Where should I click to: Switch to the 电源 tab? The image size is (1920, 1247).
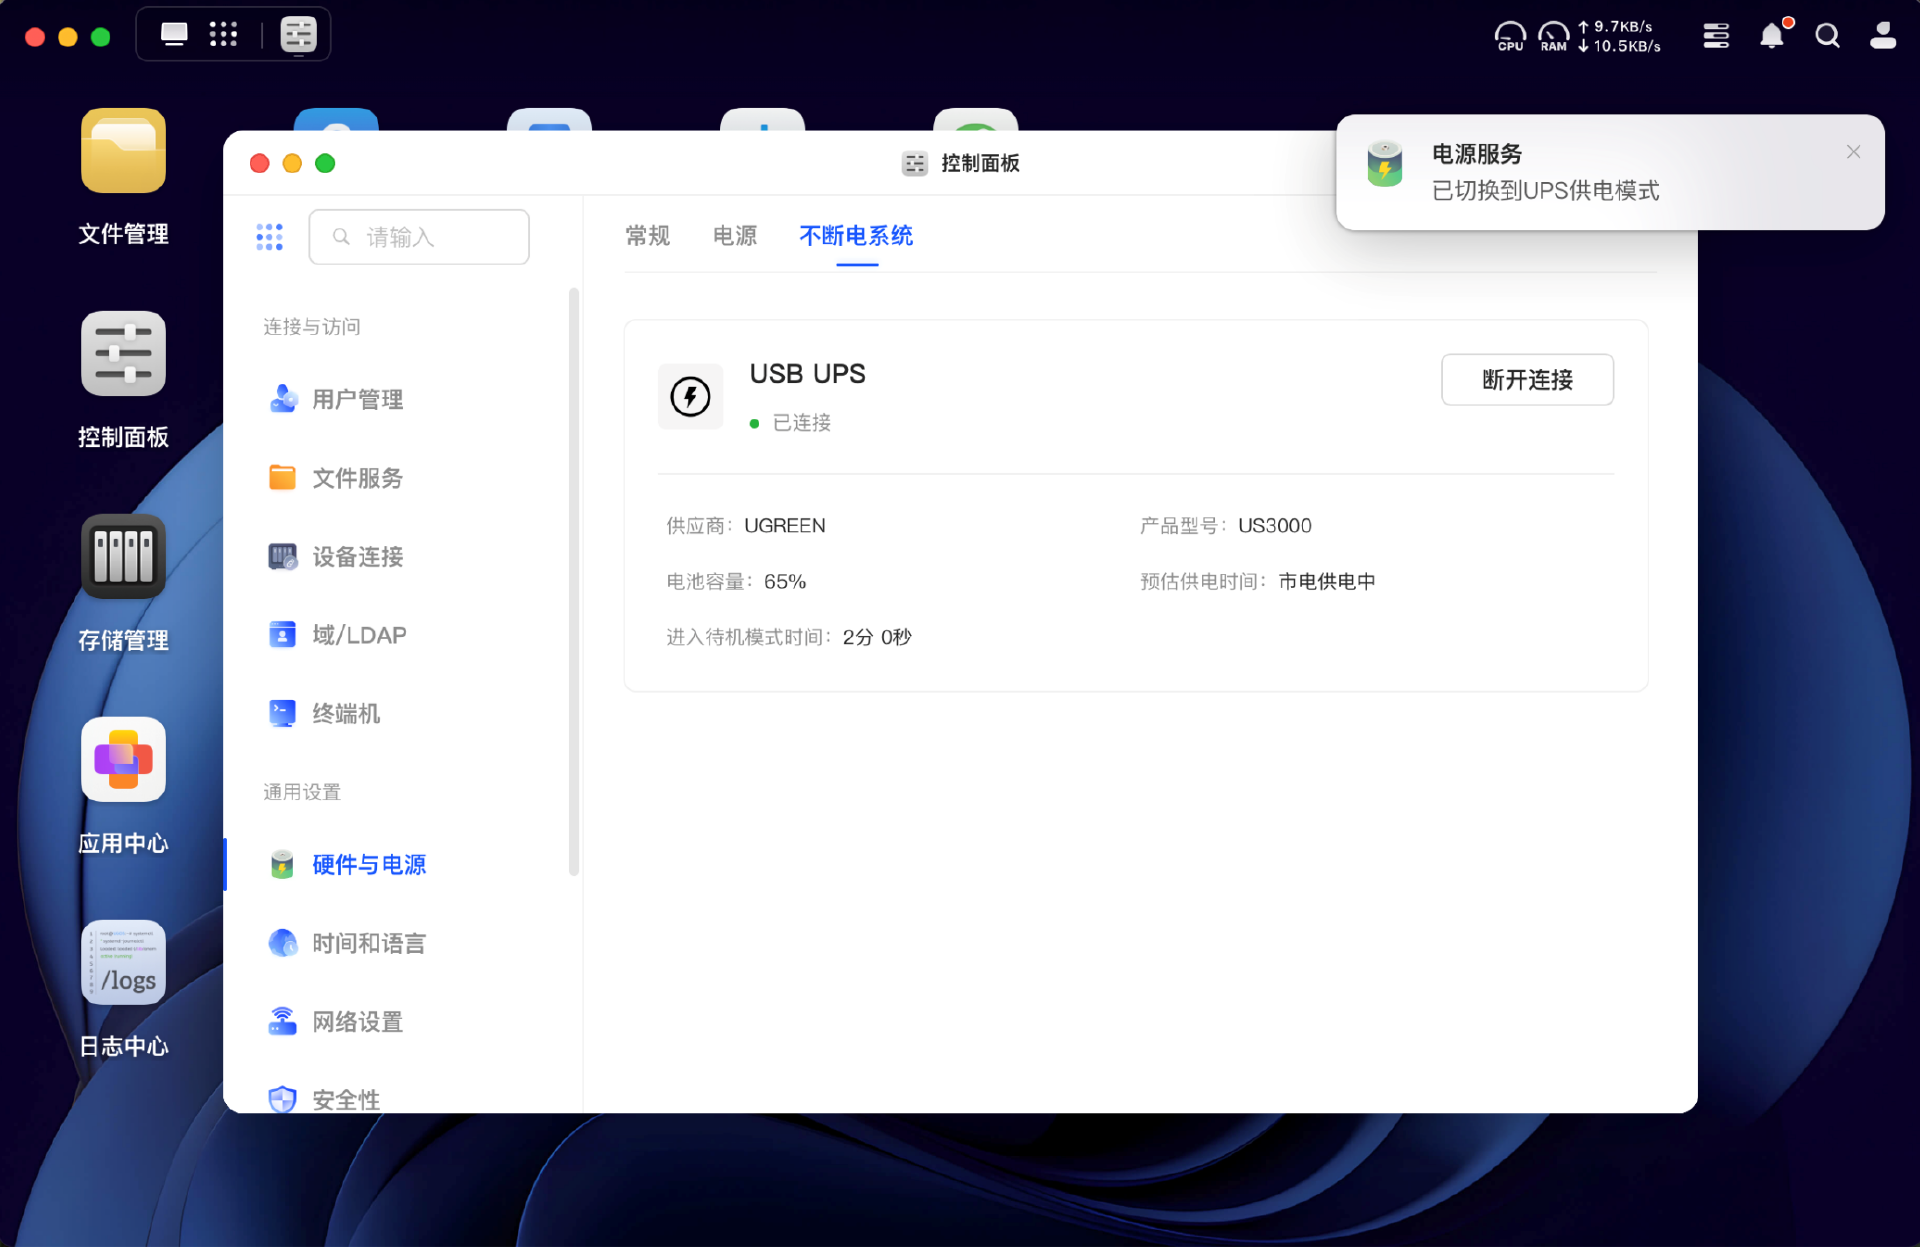coord(735,236)
